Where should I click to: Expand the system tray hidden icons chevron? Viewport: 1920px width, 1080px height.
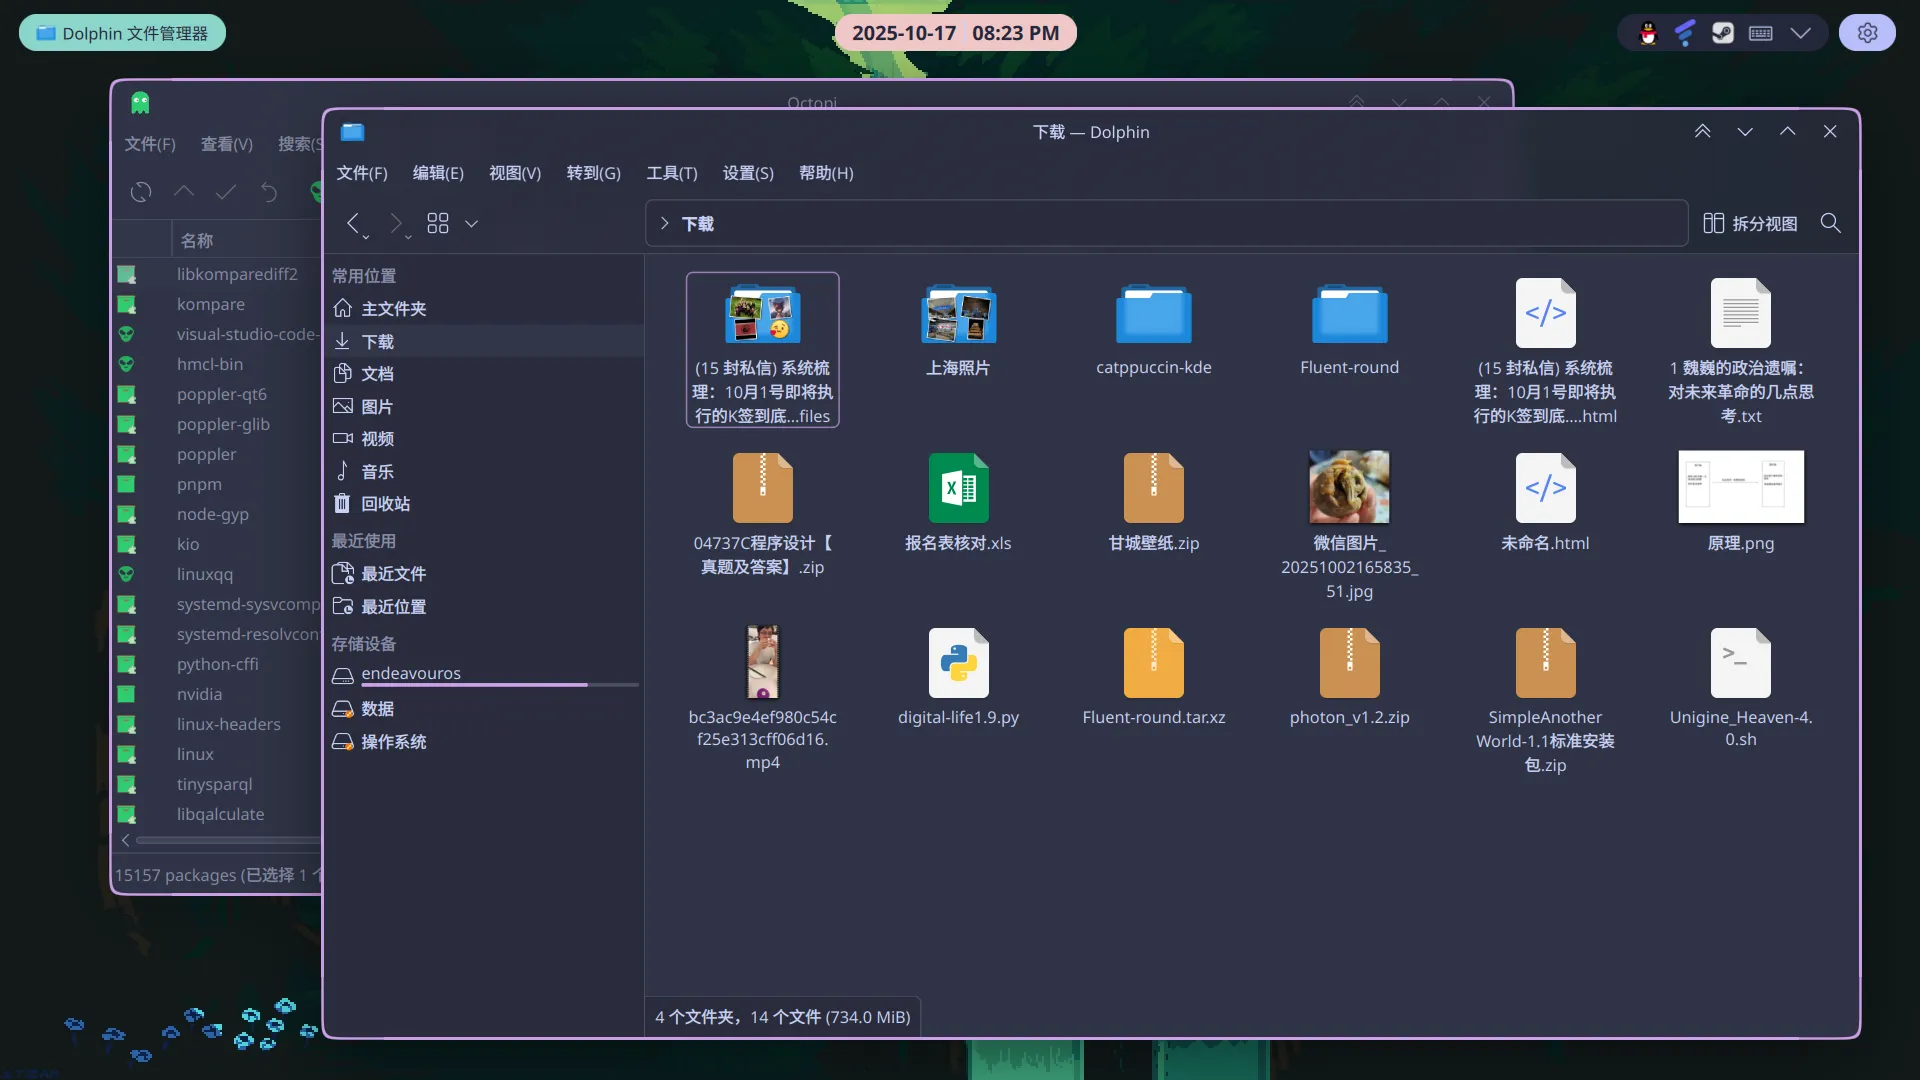tap(1800, 33)
